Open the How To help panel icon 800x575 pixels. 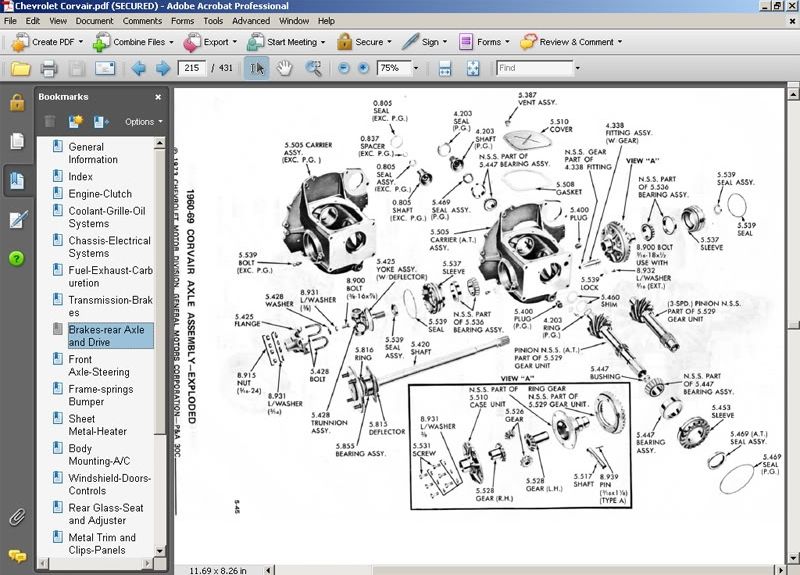(x=16, y=259)
